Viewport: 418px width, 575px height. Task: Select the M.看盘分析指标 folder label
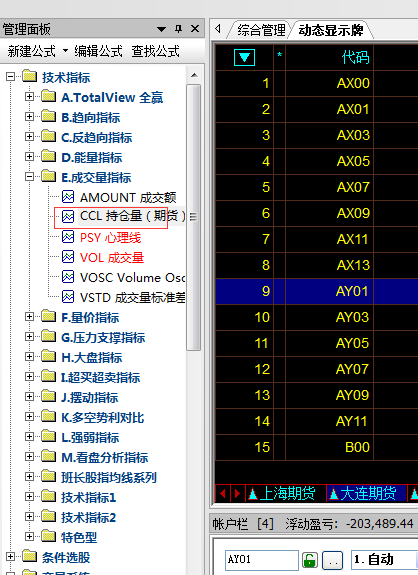(104, 457)
